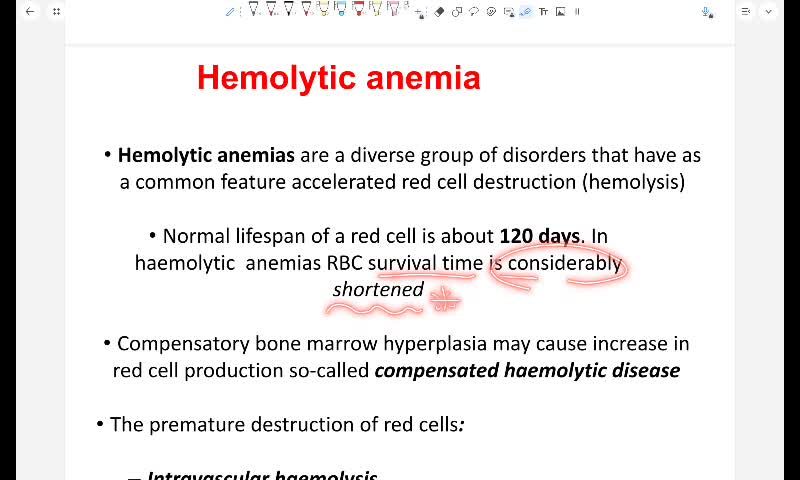Insert an image with picture icon
Image resolution: width=800 pixels, height=480 pixels.
tap(561, 12)
